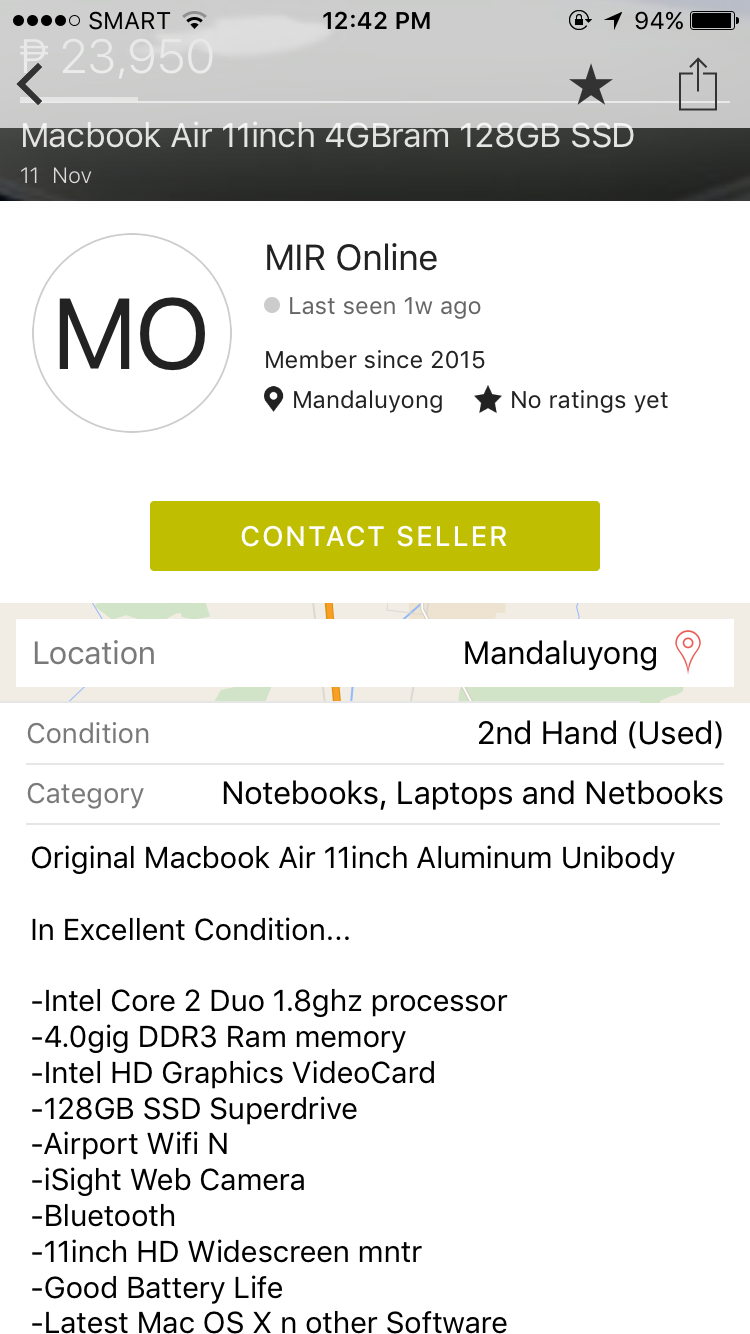The image size is (750, 1334).
Task: Tap the Last seen status indicator dot
Action: pos(272,306)
